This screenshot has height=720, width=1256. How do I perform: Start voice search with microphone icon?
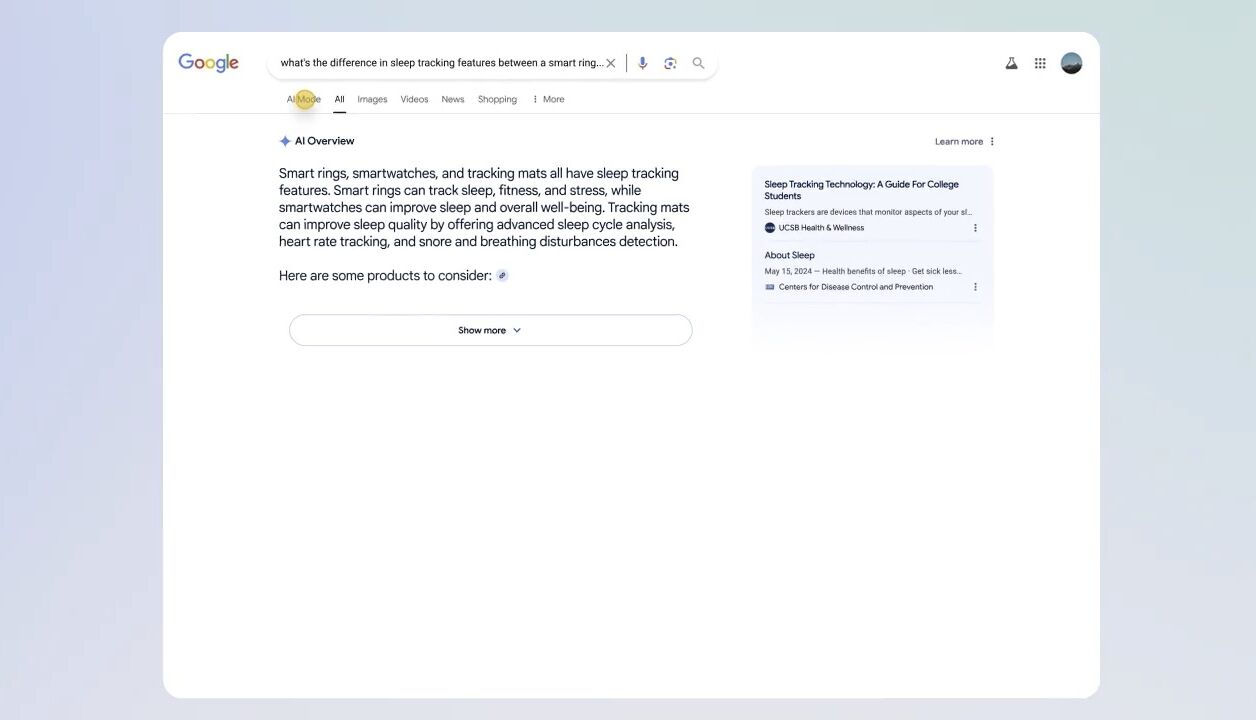pos(642,63)
